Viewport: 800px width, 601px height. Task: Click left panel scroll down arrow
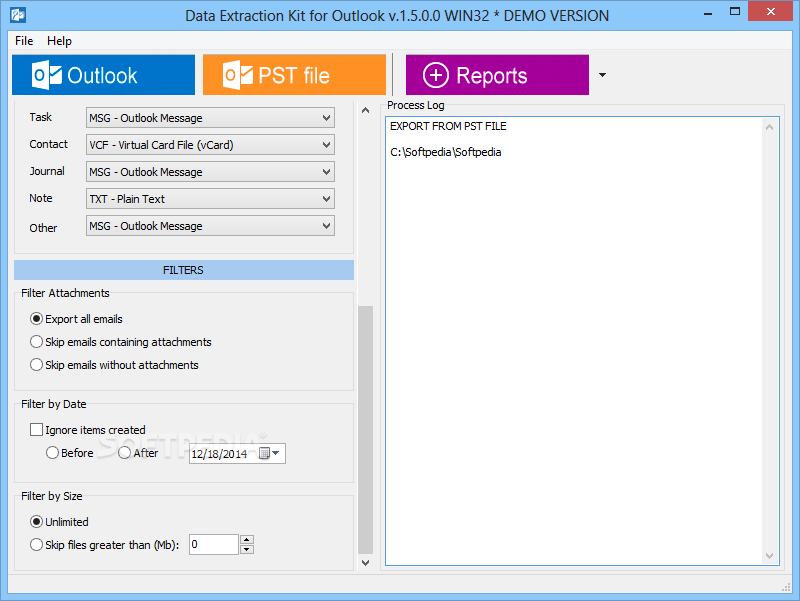pyautogui.click(x=365, y=563)
